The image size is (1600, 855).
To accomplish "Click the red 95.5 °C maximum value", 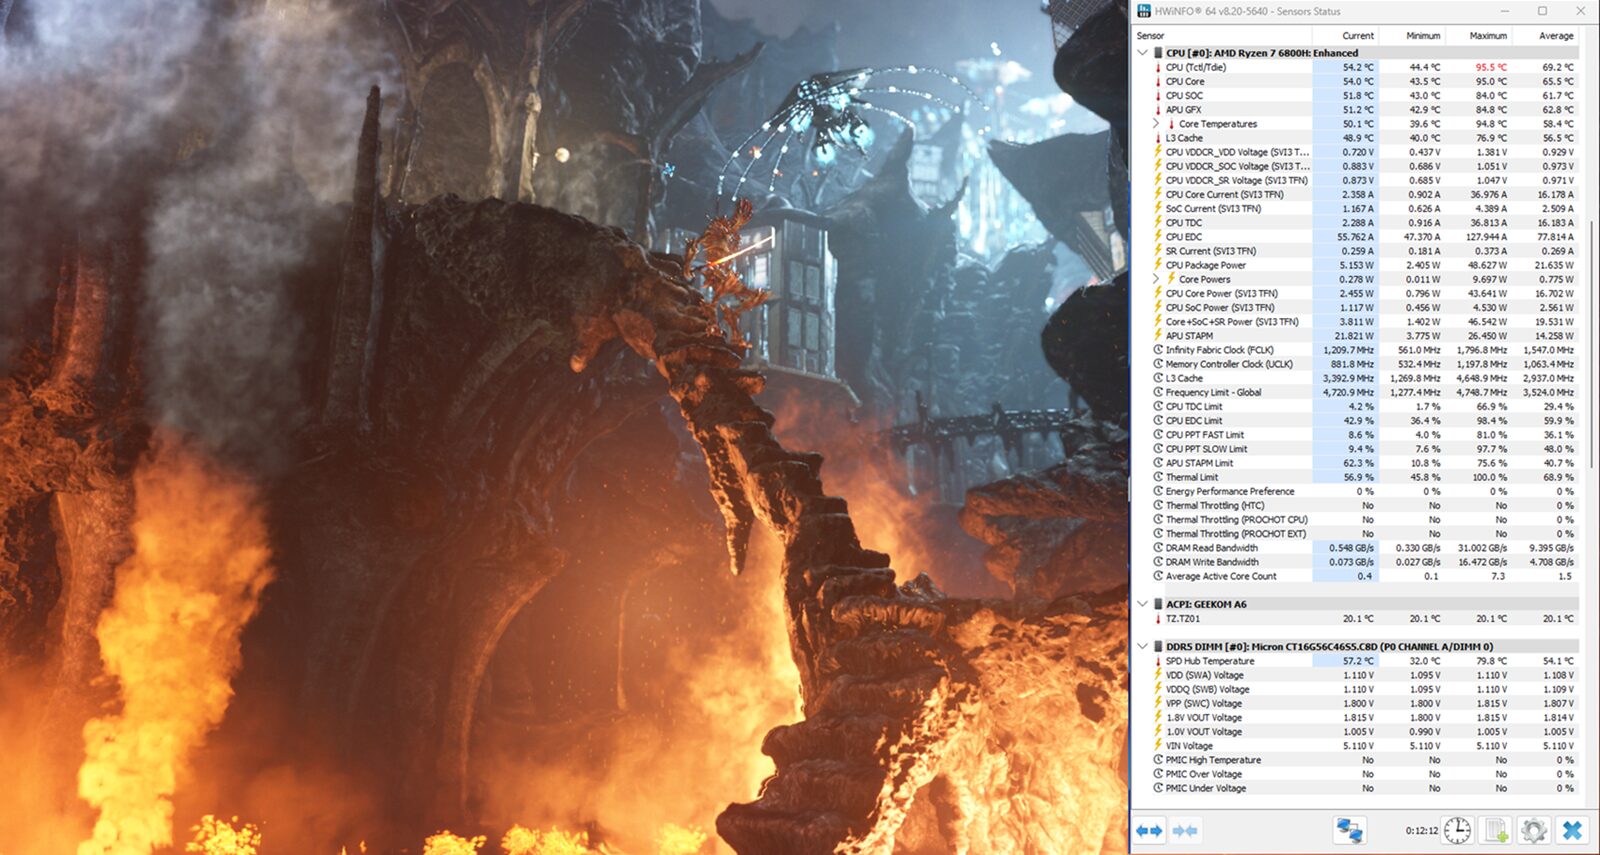I will [x=1490, y=67].
